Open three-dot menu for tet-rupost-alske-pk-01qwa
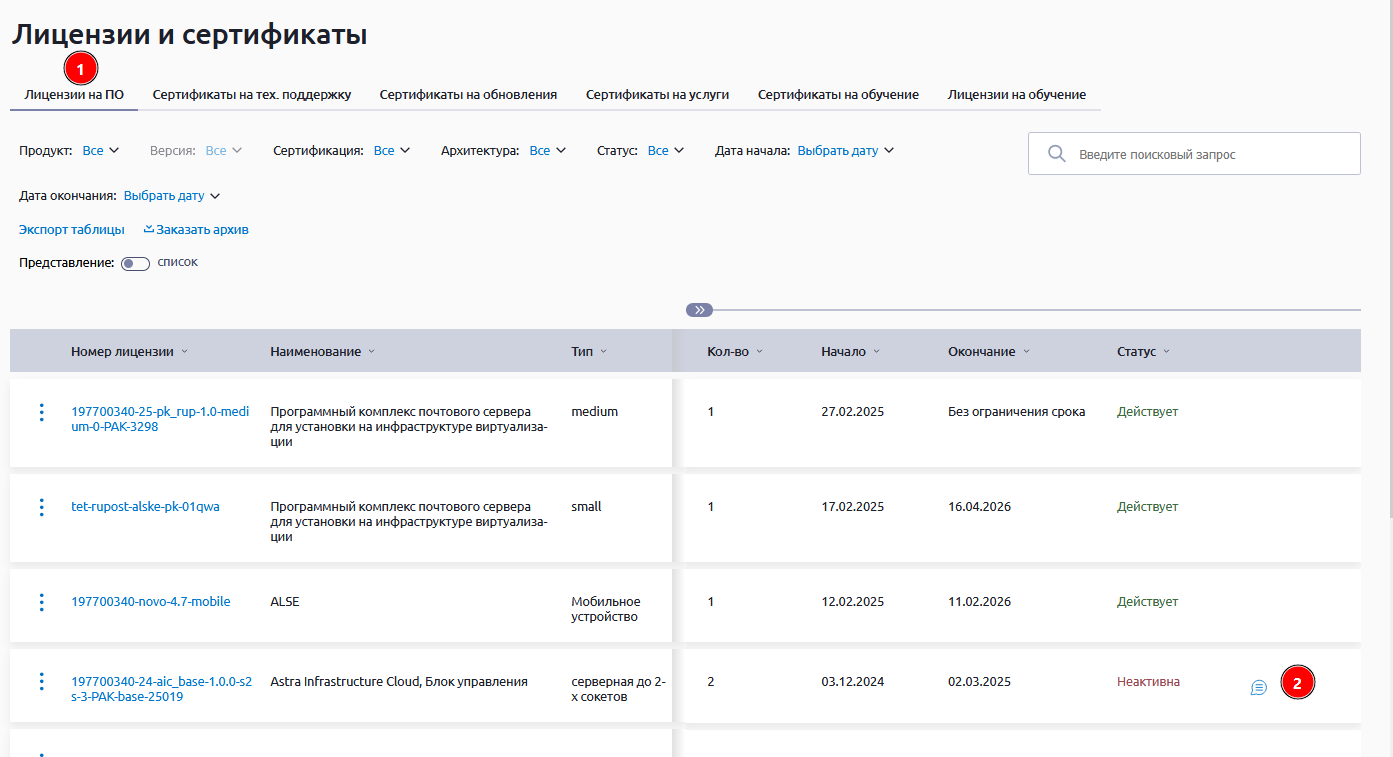The height and width of the screenshot is (757, 1393). pyautogui.click(x=41, y=507)
